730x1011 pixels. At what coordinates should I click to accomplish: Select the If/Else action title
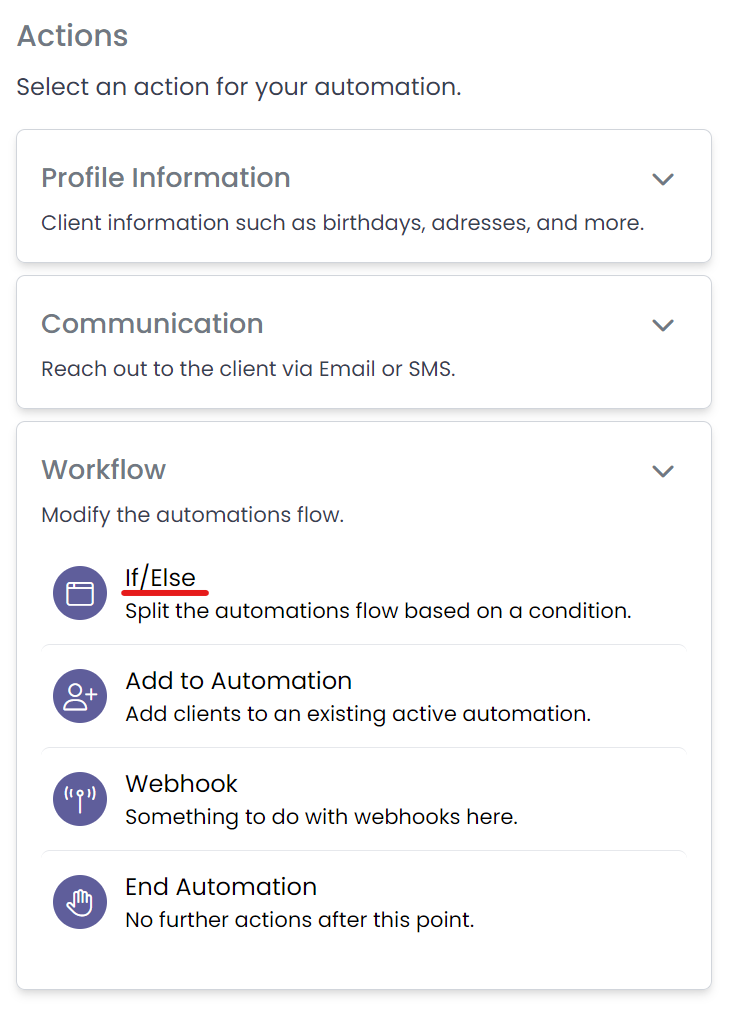pyautogui.click(x=160, y=578)
